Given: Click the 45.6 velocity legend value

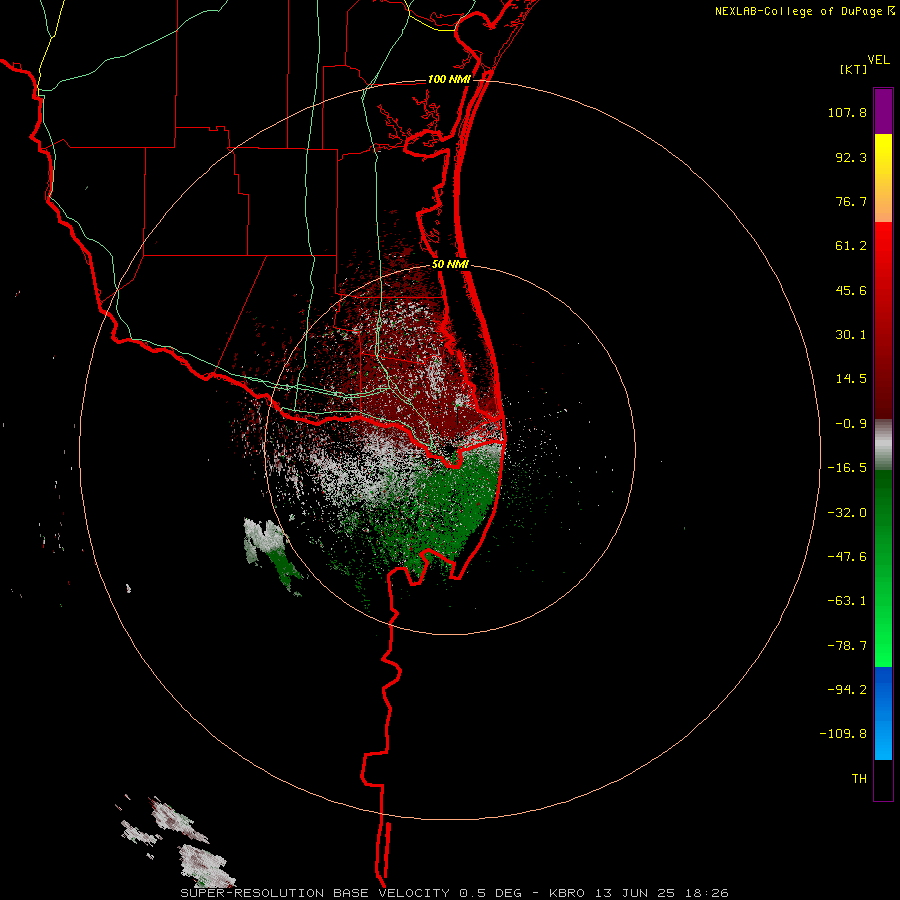Looking at the screenshot, I should 851,290.
